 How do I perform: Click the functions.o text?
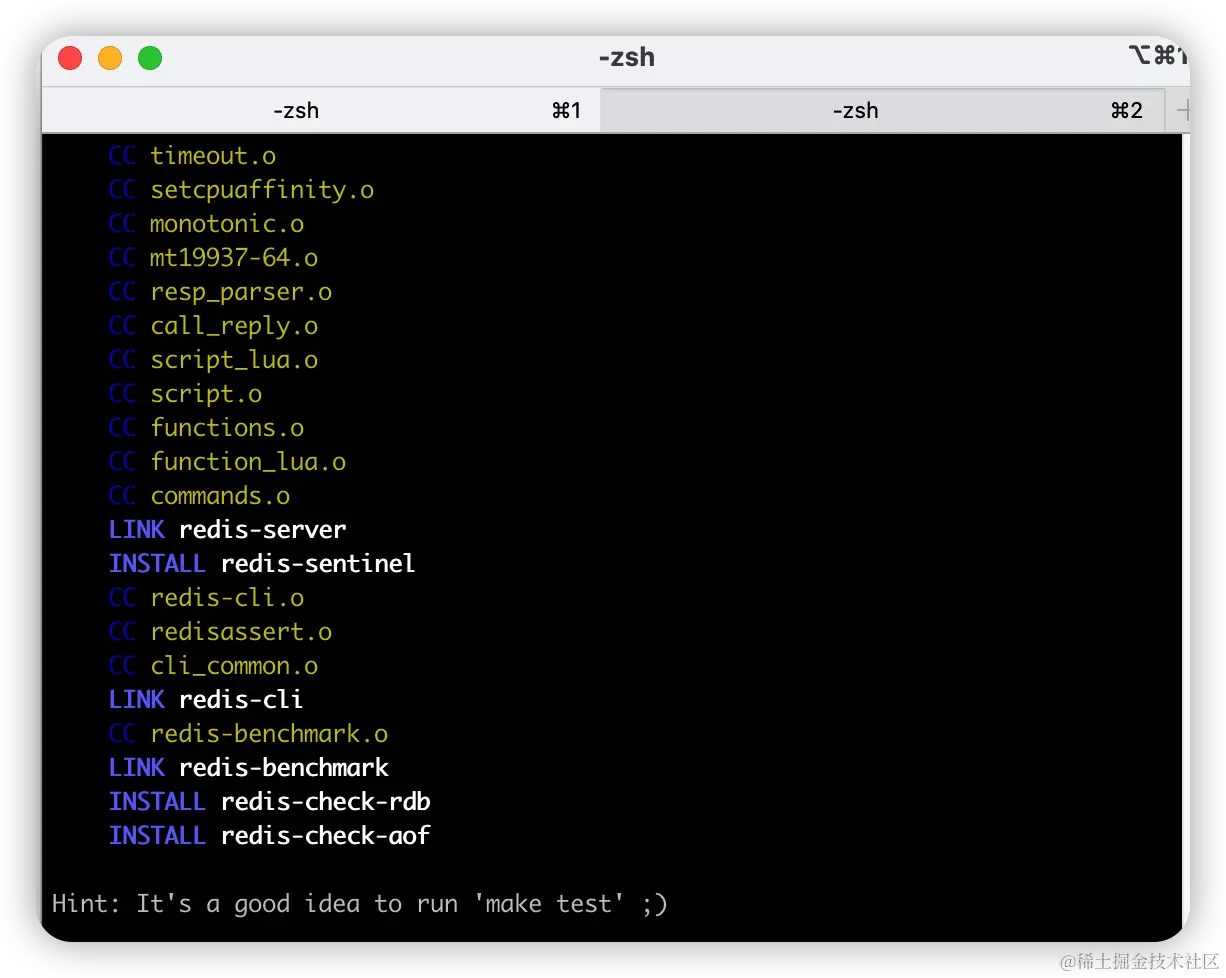pos(227,428)
